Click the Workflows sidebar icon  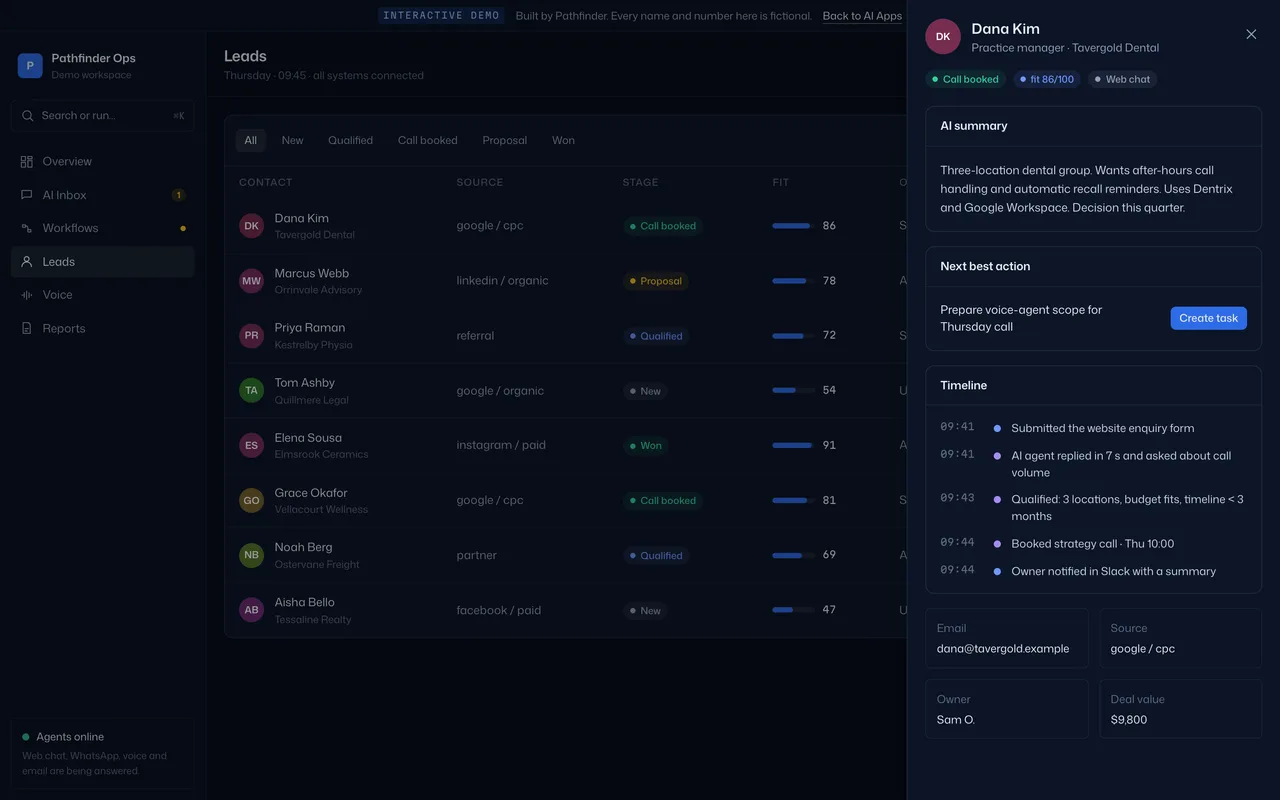(27, 228)
